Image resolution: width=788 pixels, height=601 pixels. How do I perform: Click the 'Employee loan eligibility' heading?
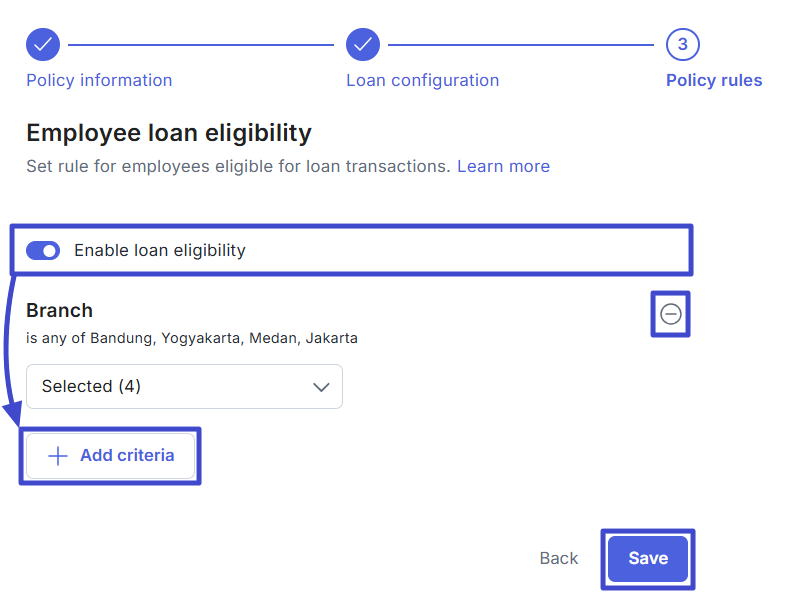169,133
